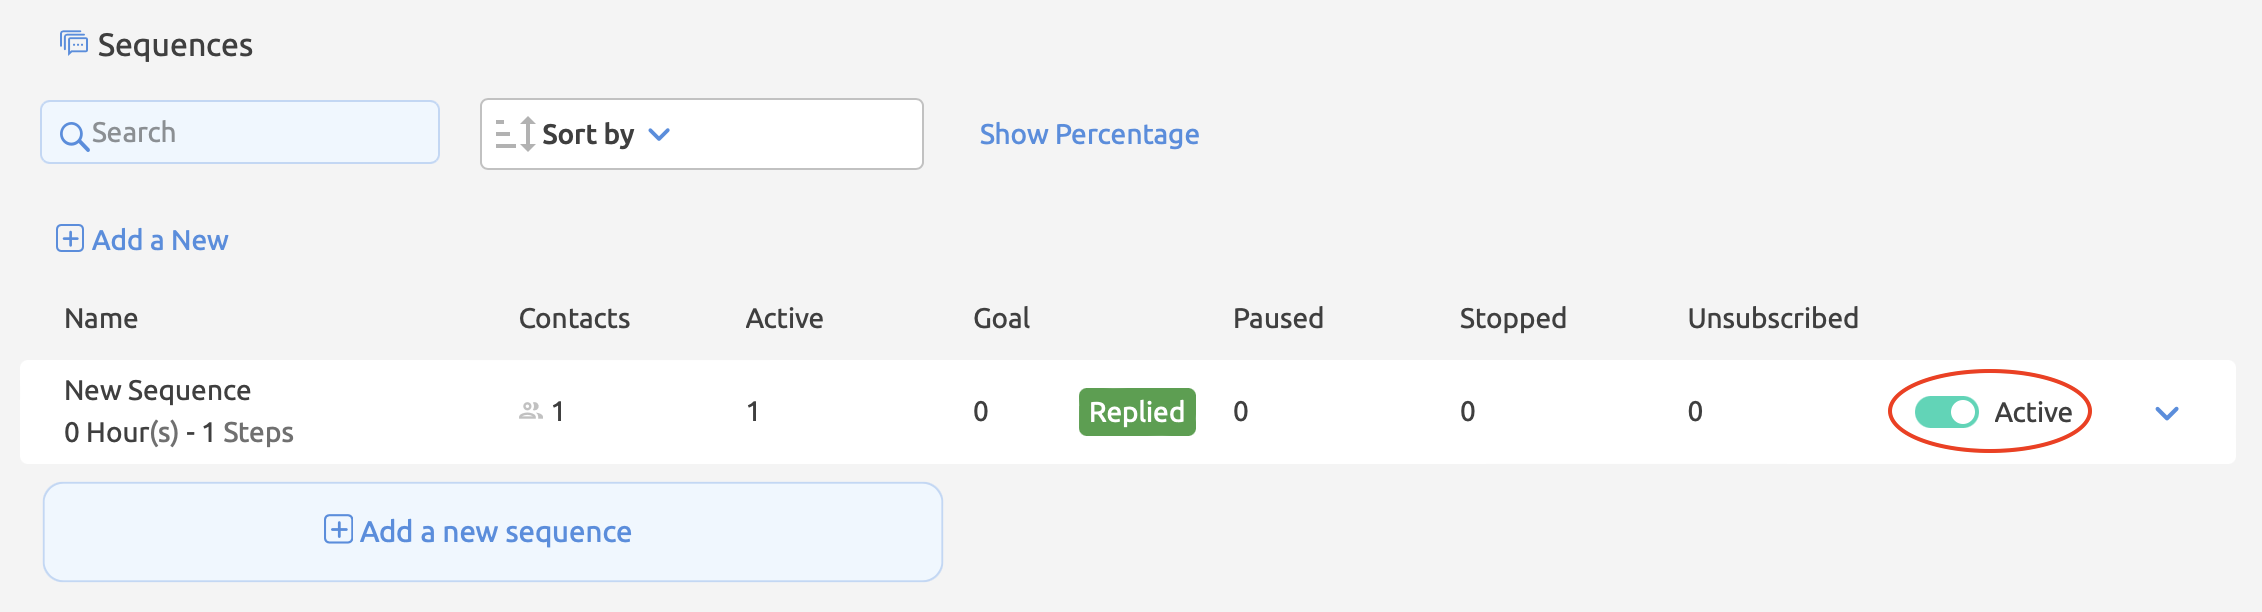
Task: Click into the Search input field
Action: point(240,132)
